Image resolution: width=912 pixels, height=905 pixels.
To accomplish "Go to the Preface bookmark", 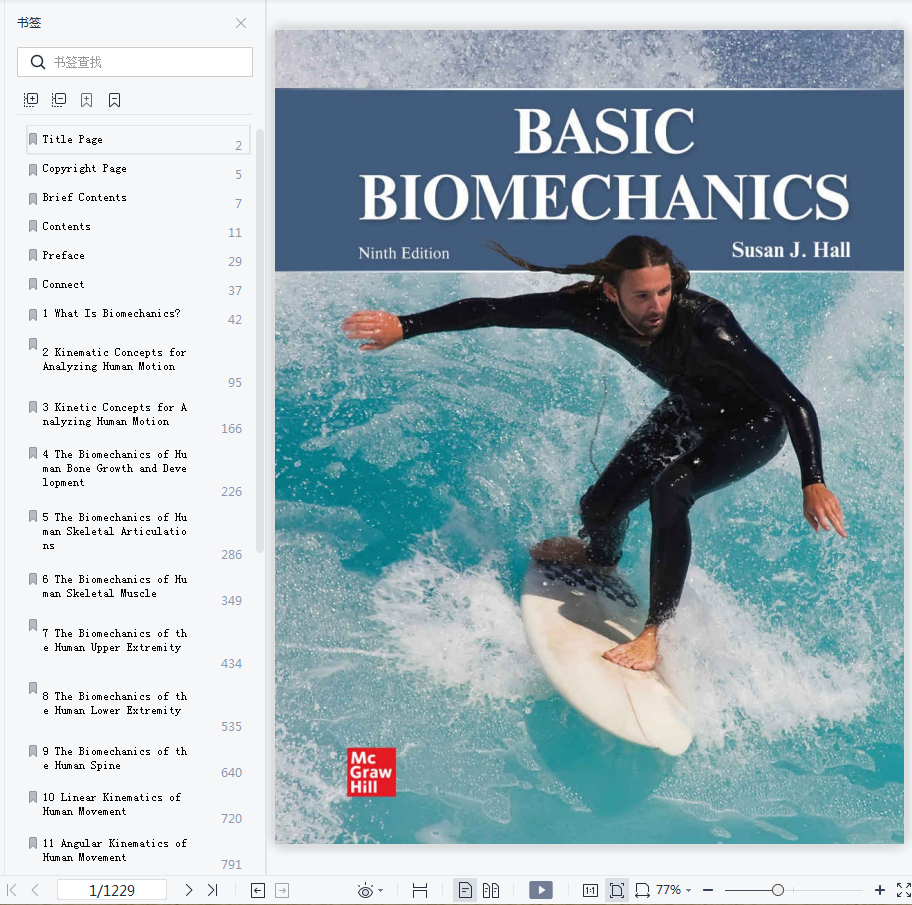I will 138,256.
